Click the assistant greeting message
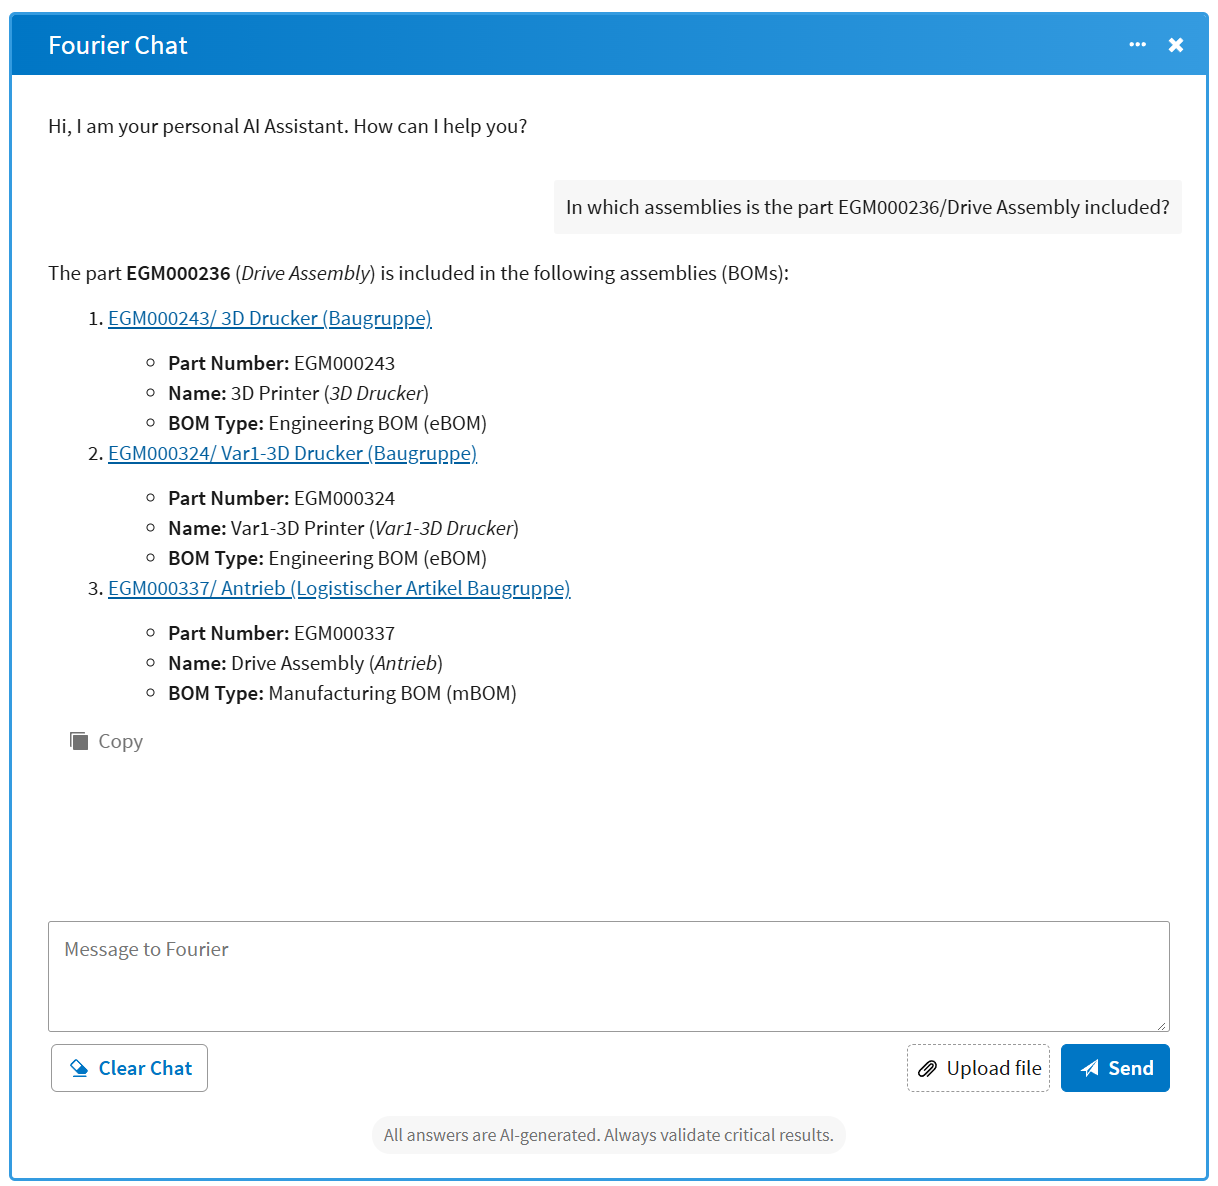The width and height of the screenshot is (1218, 1186). coord(288,126)
